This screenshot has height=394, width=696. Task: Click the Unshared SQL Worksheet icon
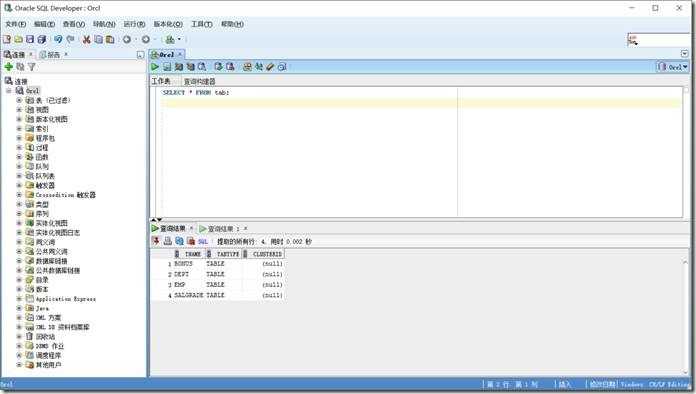point(247,67)
